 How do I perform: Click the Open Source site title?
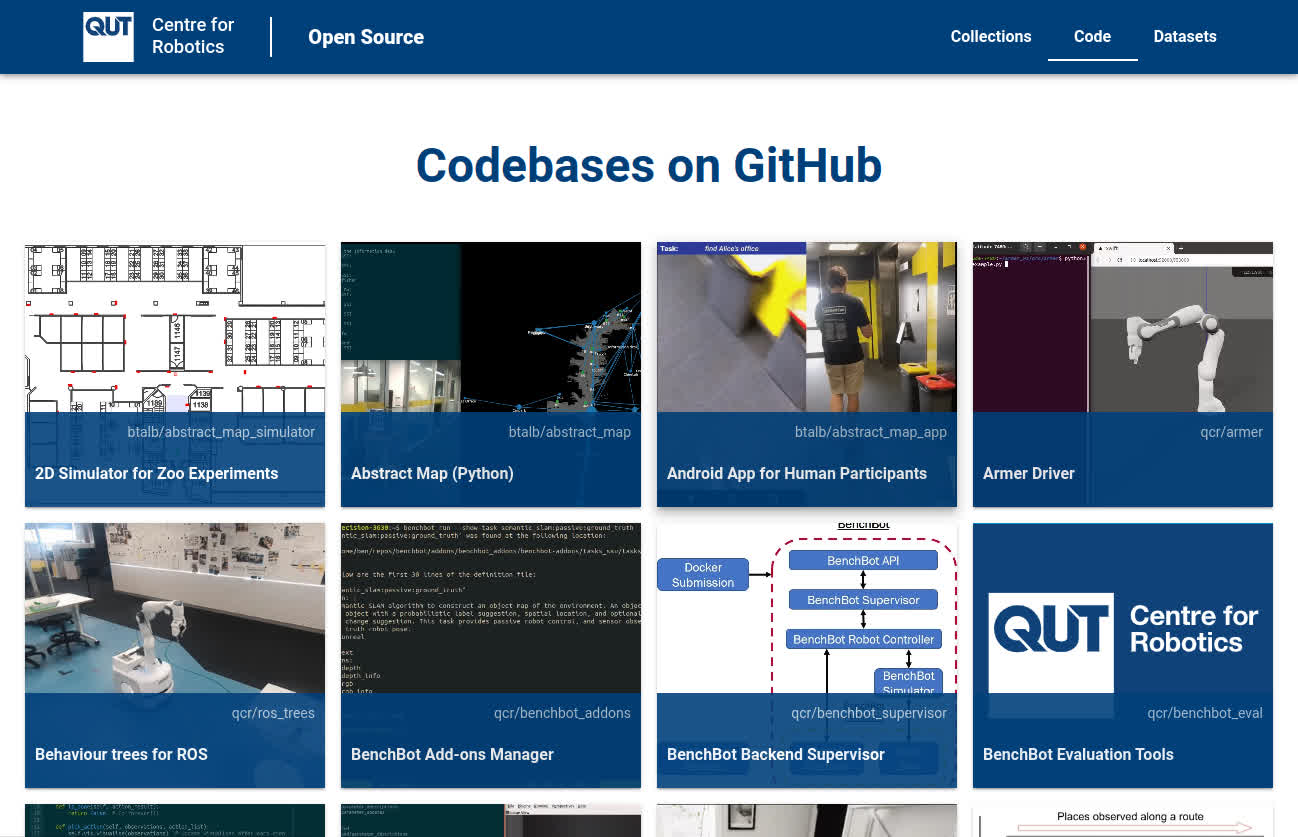(366, 37)
